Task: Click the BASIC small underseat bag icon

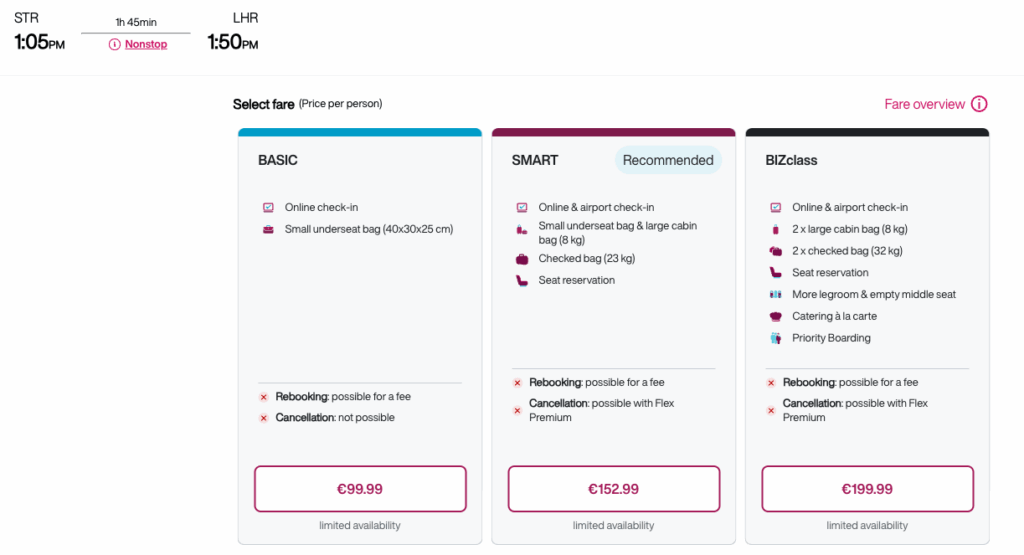Action: (268, 229)
